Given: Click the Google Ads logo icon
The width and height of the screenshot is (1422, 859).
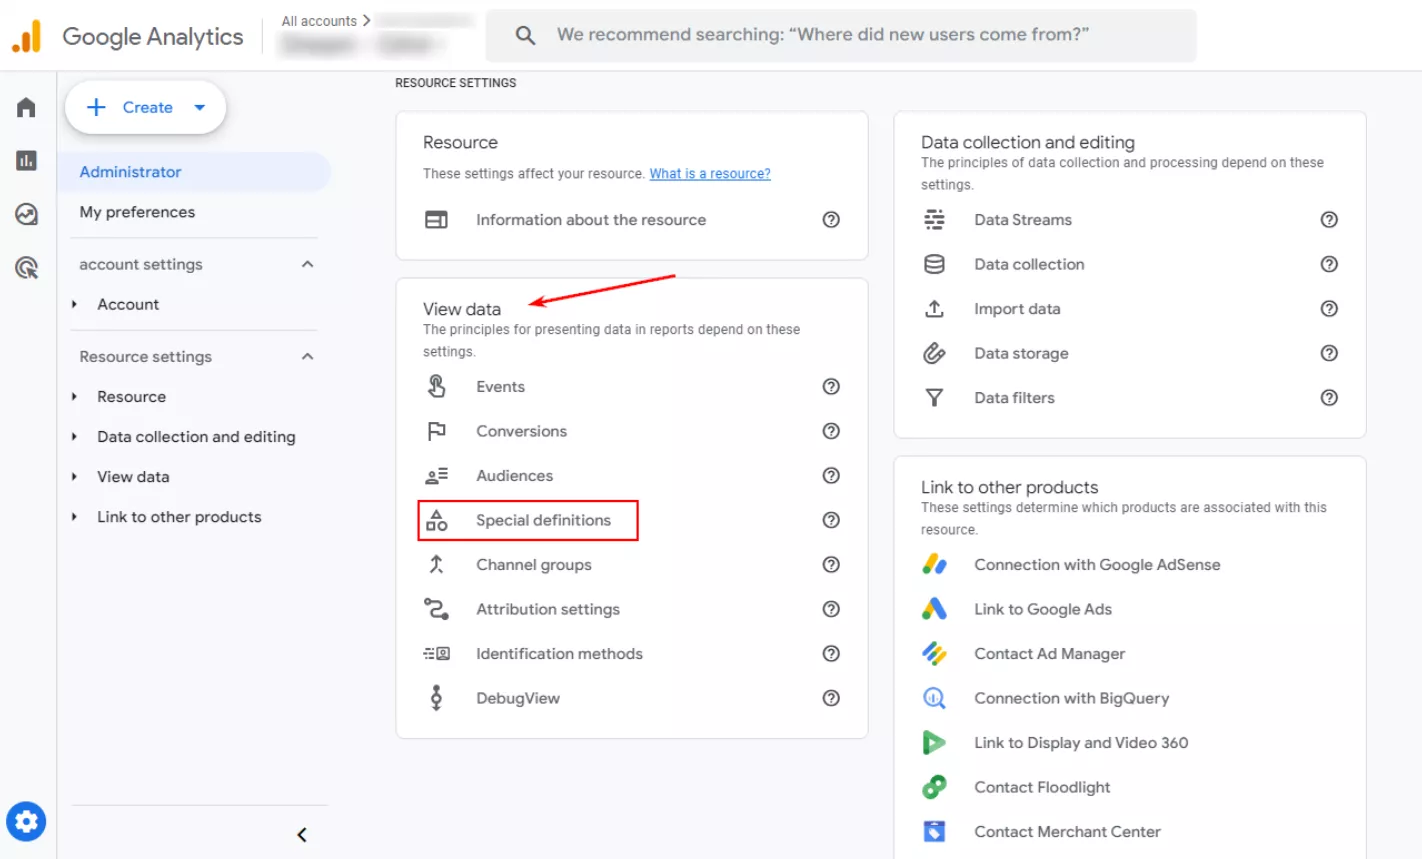Looking at the screenshot, I should 934,609.
